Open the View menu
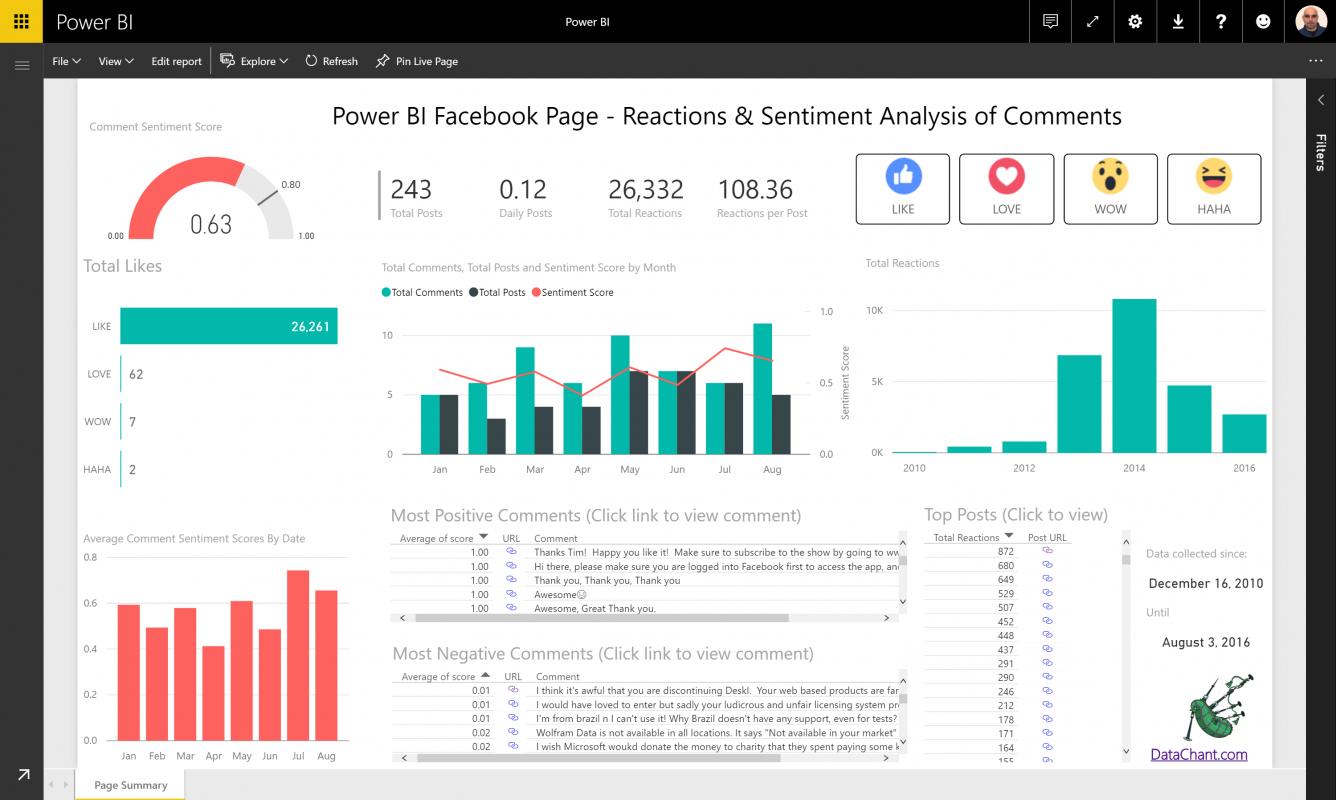The height and width of the screenshot is (800, 1336). coord(116,61)
